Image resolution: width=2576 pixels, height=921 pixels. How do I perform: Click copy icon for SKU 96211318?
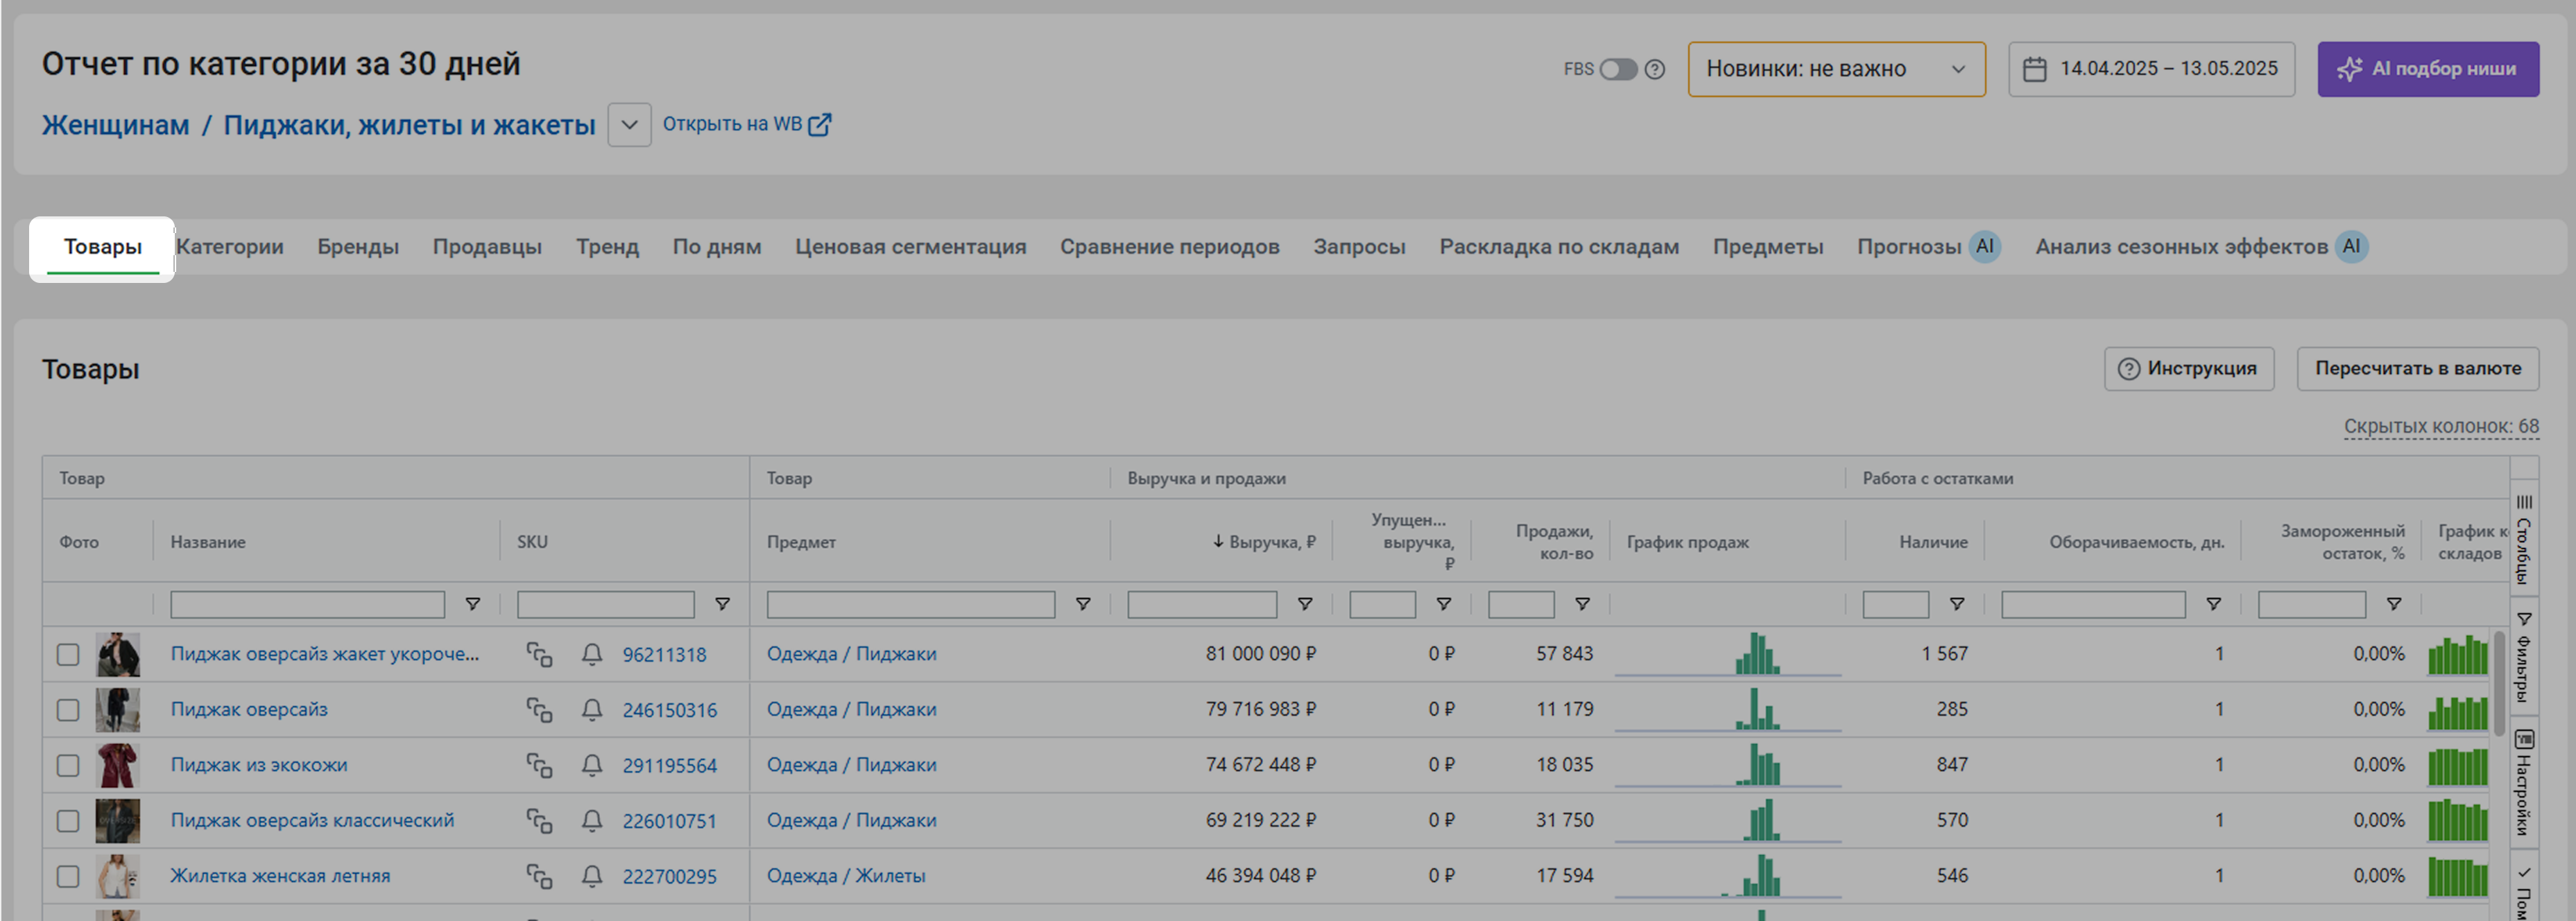click(539, 654)
